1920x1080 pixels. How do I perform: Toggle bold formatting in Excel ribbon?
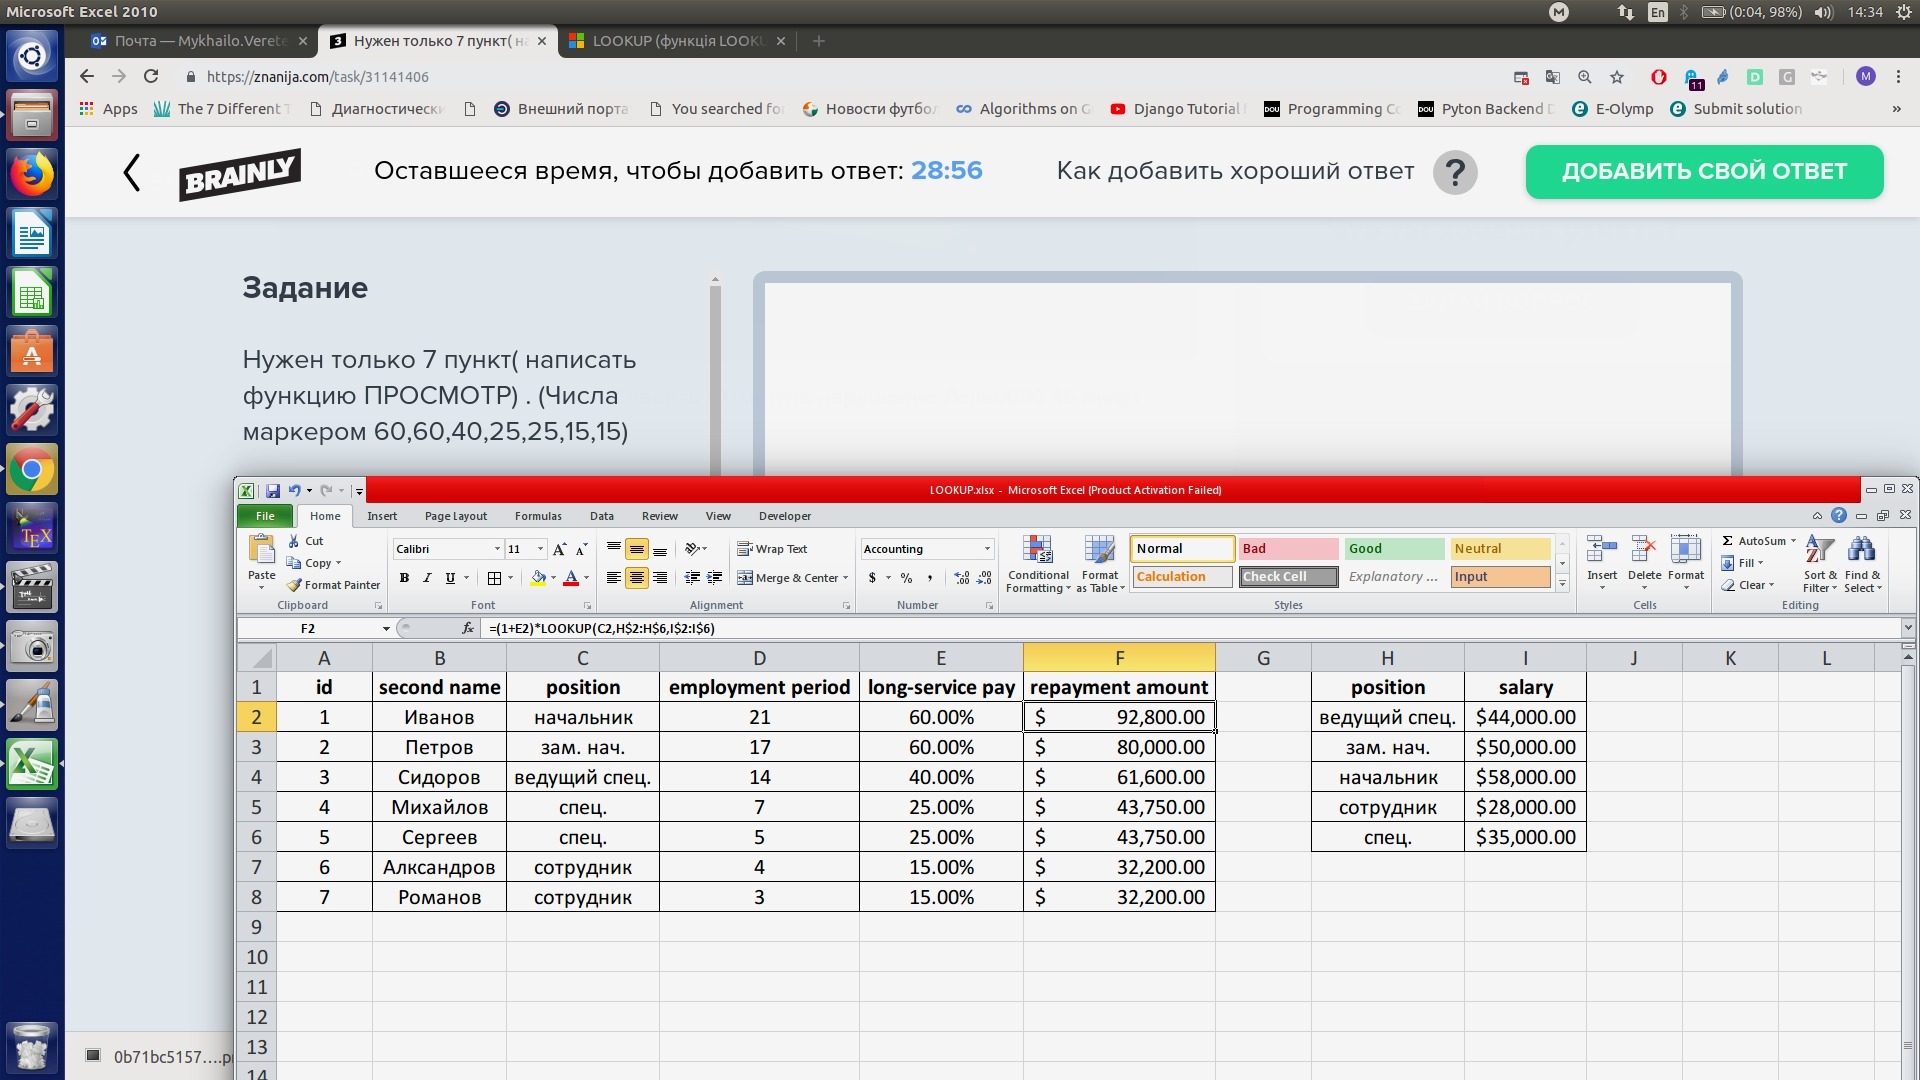[x=404, y=578]
